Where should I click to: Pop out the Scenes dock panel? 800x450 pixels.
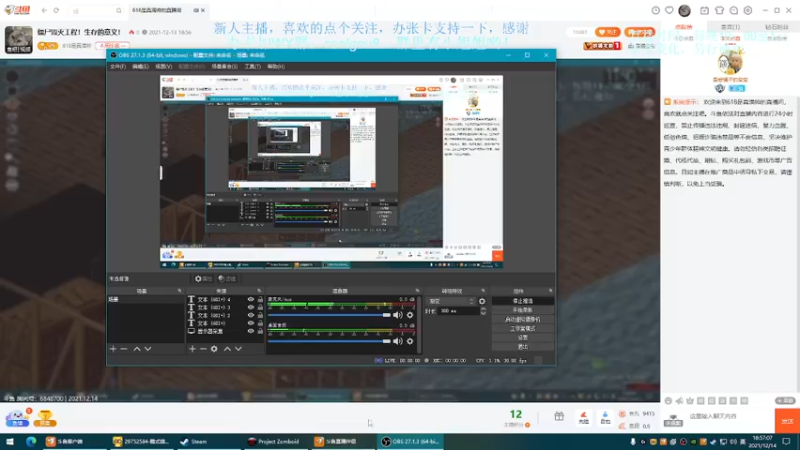(180, 291)
